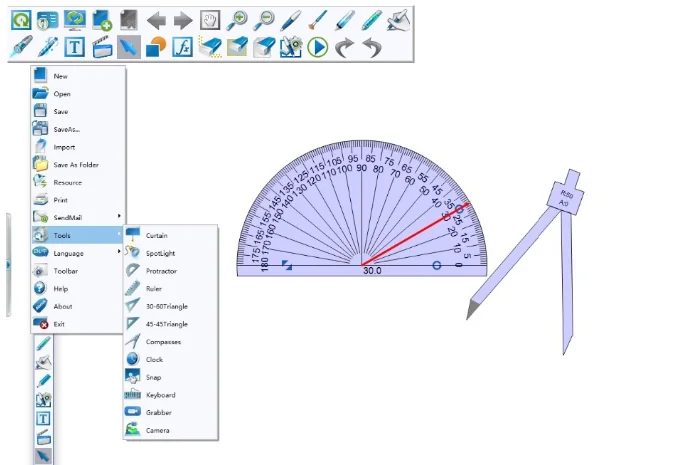Select the arrow pointer tool in top toolbar
675x465 pixels.
[129, 47]
